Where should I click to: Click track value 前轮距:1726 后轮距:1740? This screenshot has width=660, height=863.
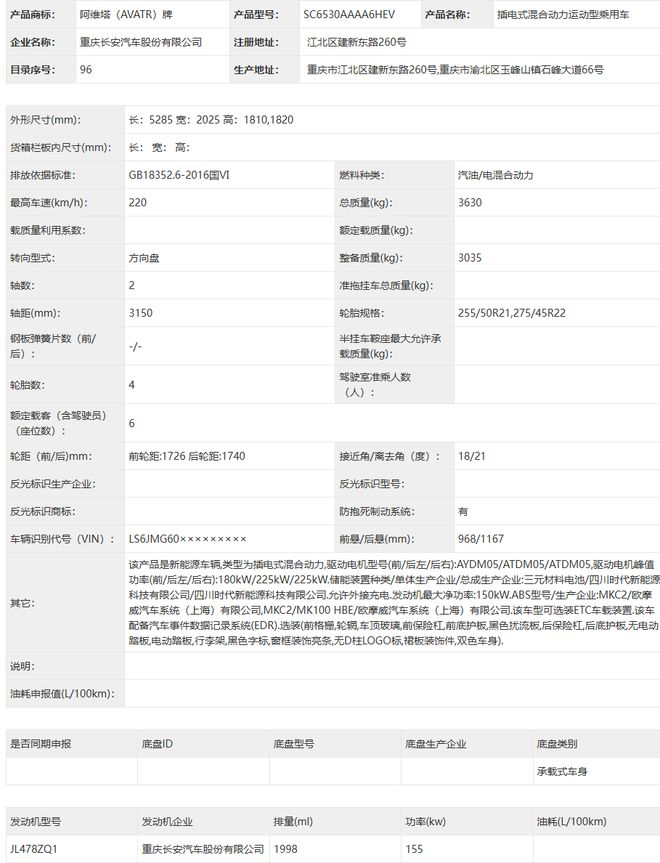pyautogui.click(x=187, y=456)
